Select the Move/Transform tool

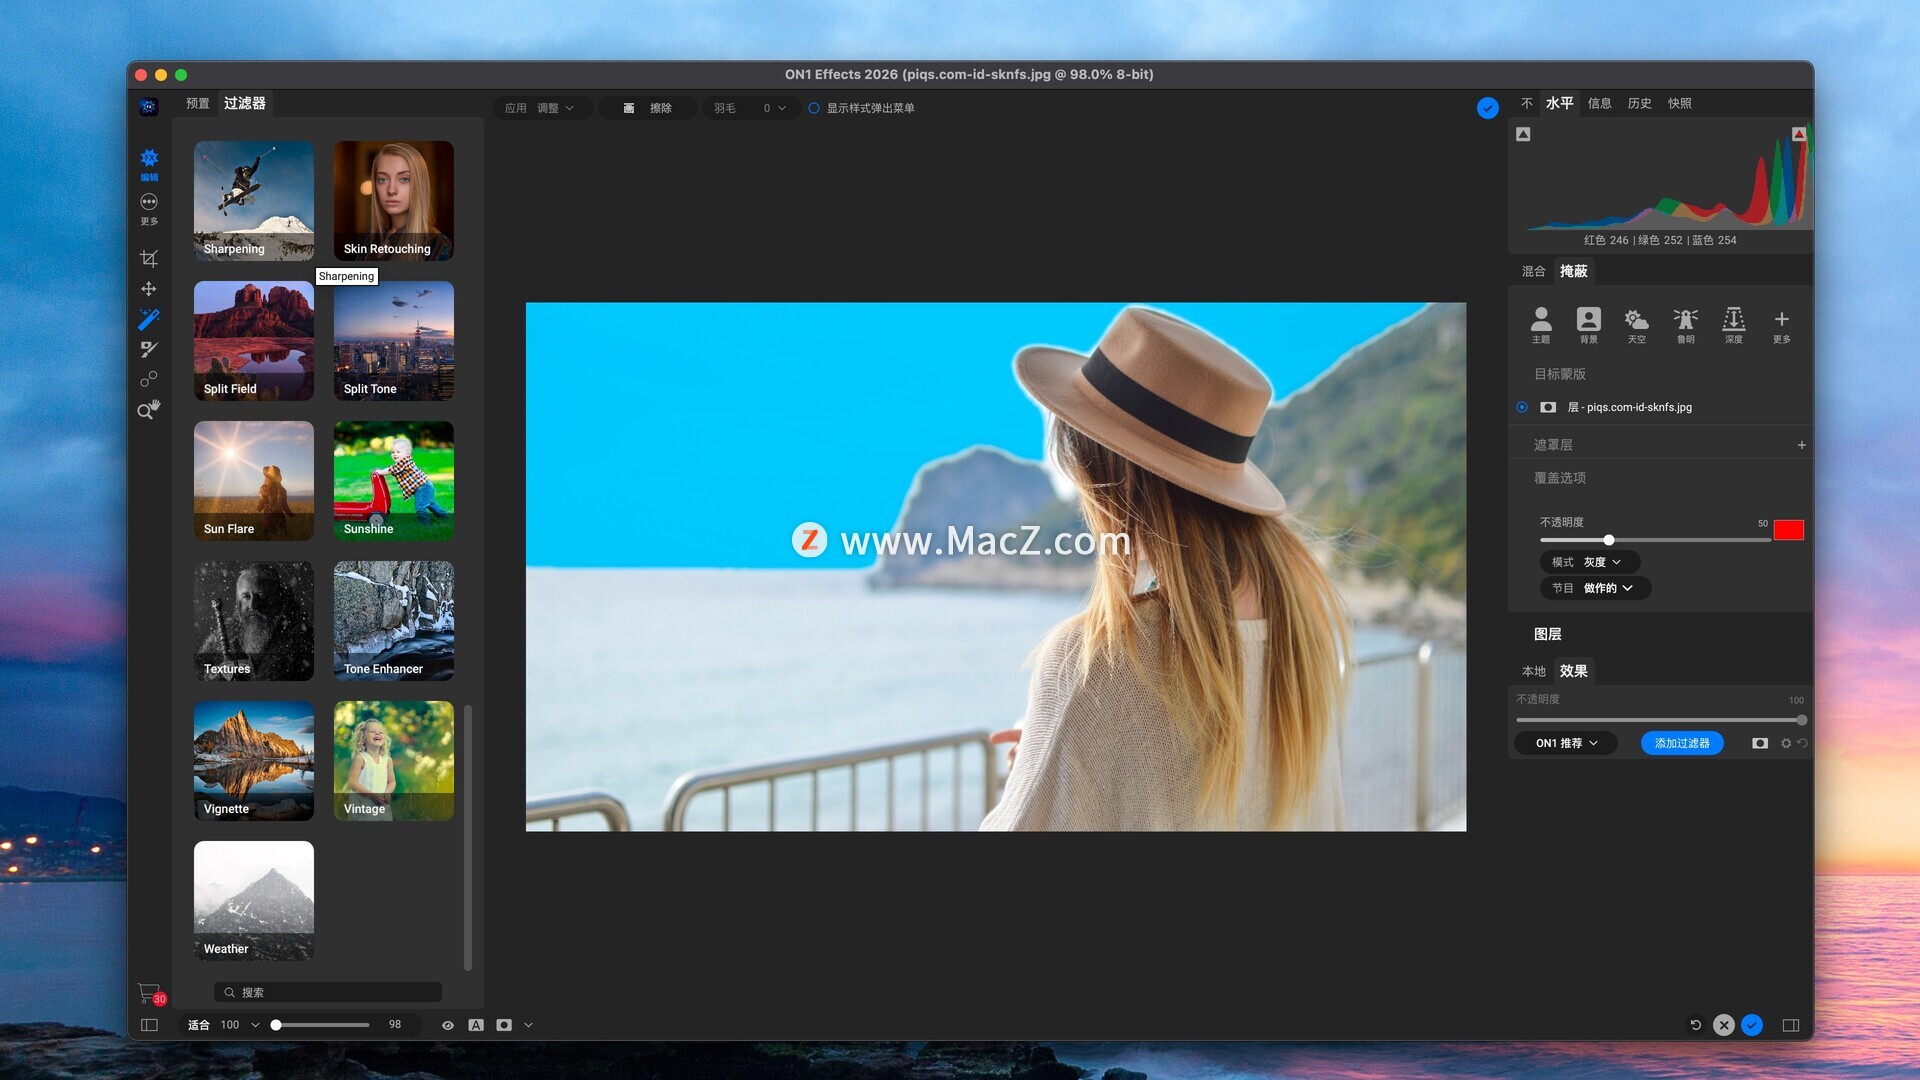point(149,289)
